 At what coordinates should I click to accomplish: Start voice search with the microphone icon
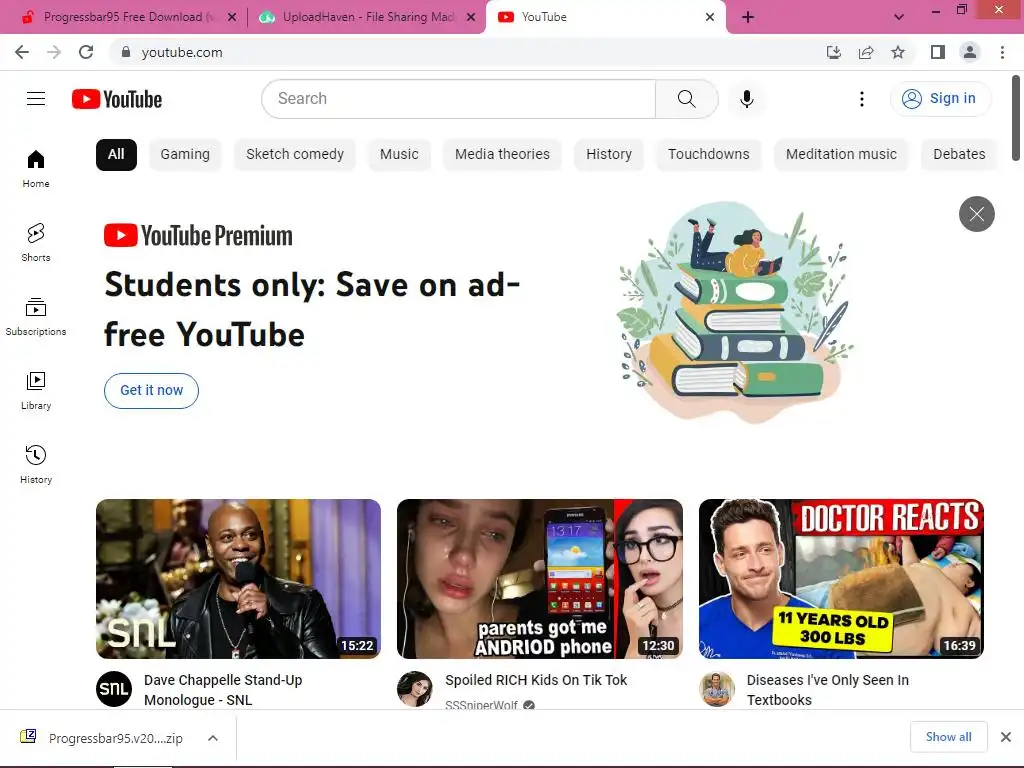[746, 99]
